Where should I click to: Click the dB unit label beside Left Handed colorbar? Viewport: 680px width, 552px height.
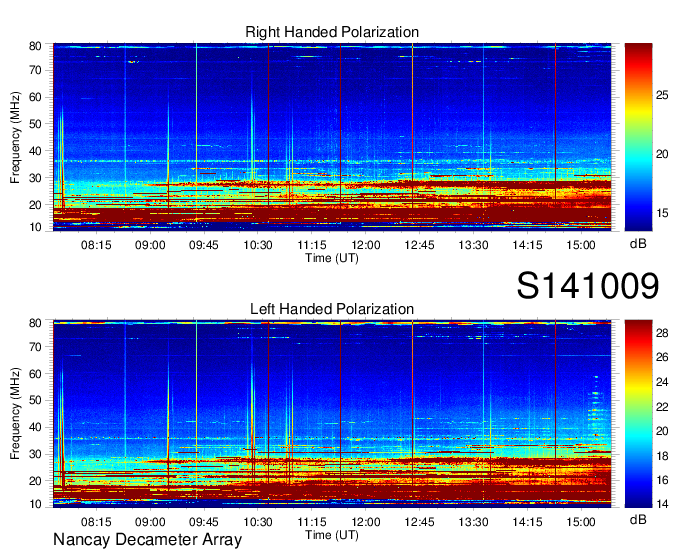638,519
